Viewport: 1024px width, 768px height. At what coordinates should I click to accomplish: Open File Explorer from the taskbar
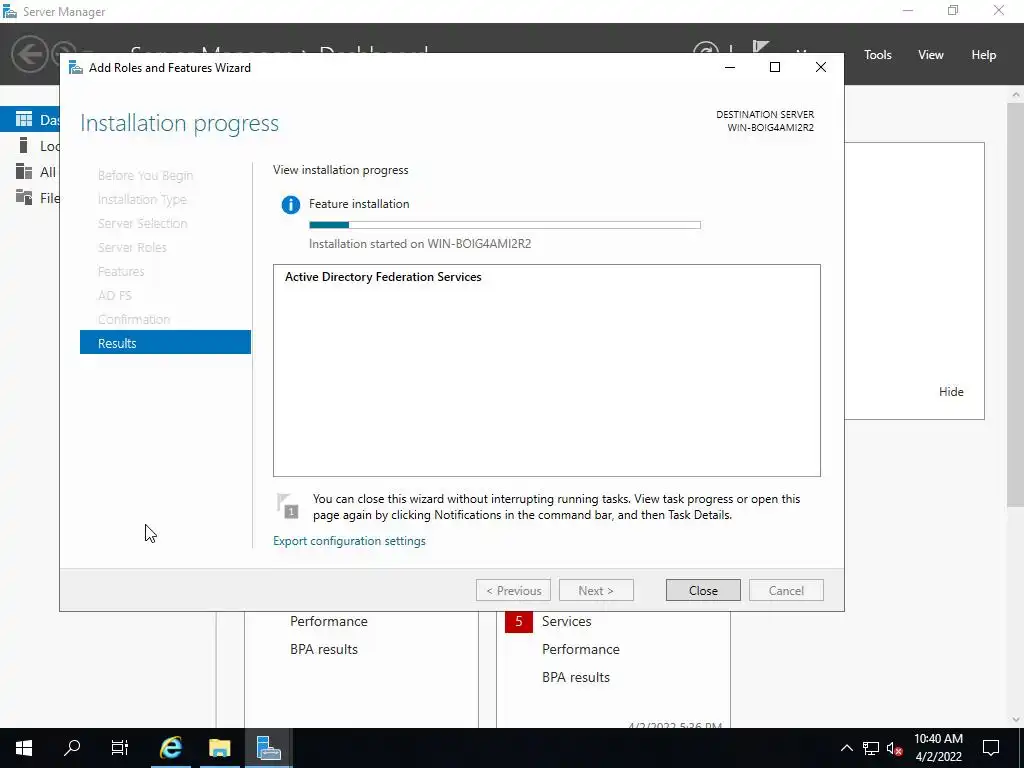click(219, 748)
